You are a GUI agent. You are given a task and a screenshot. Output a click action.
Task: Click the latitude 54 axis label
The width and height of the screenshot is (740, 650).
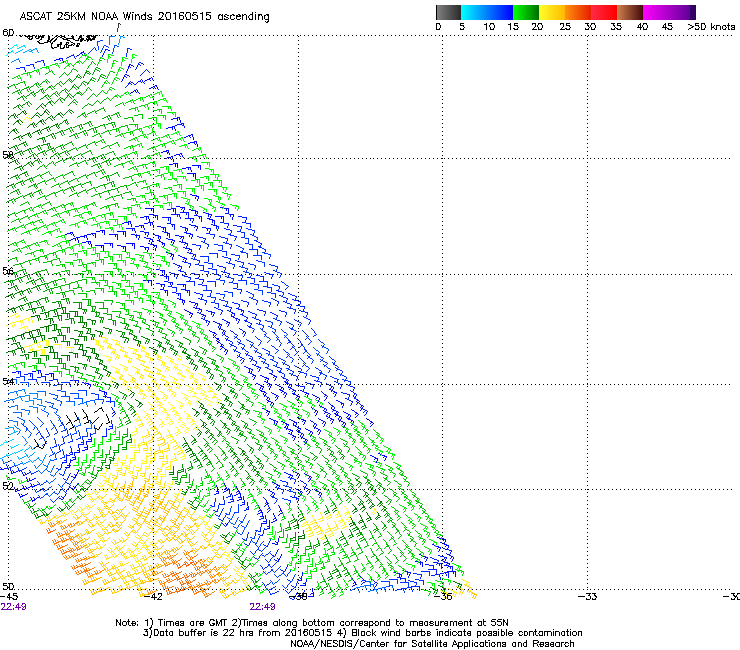8,381
